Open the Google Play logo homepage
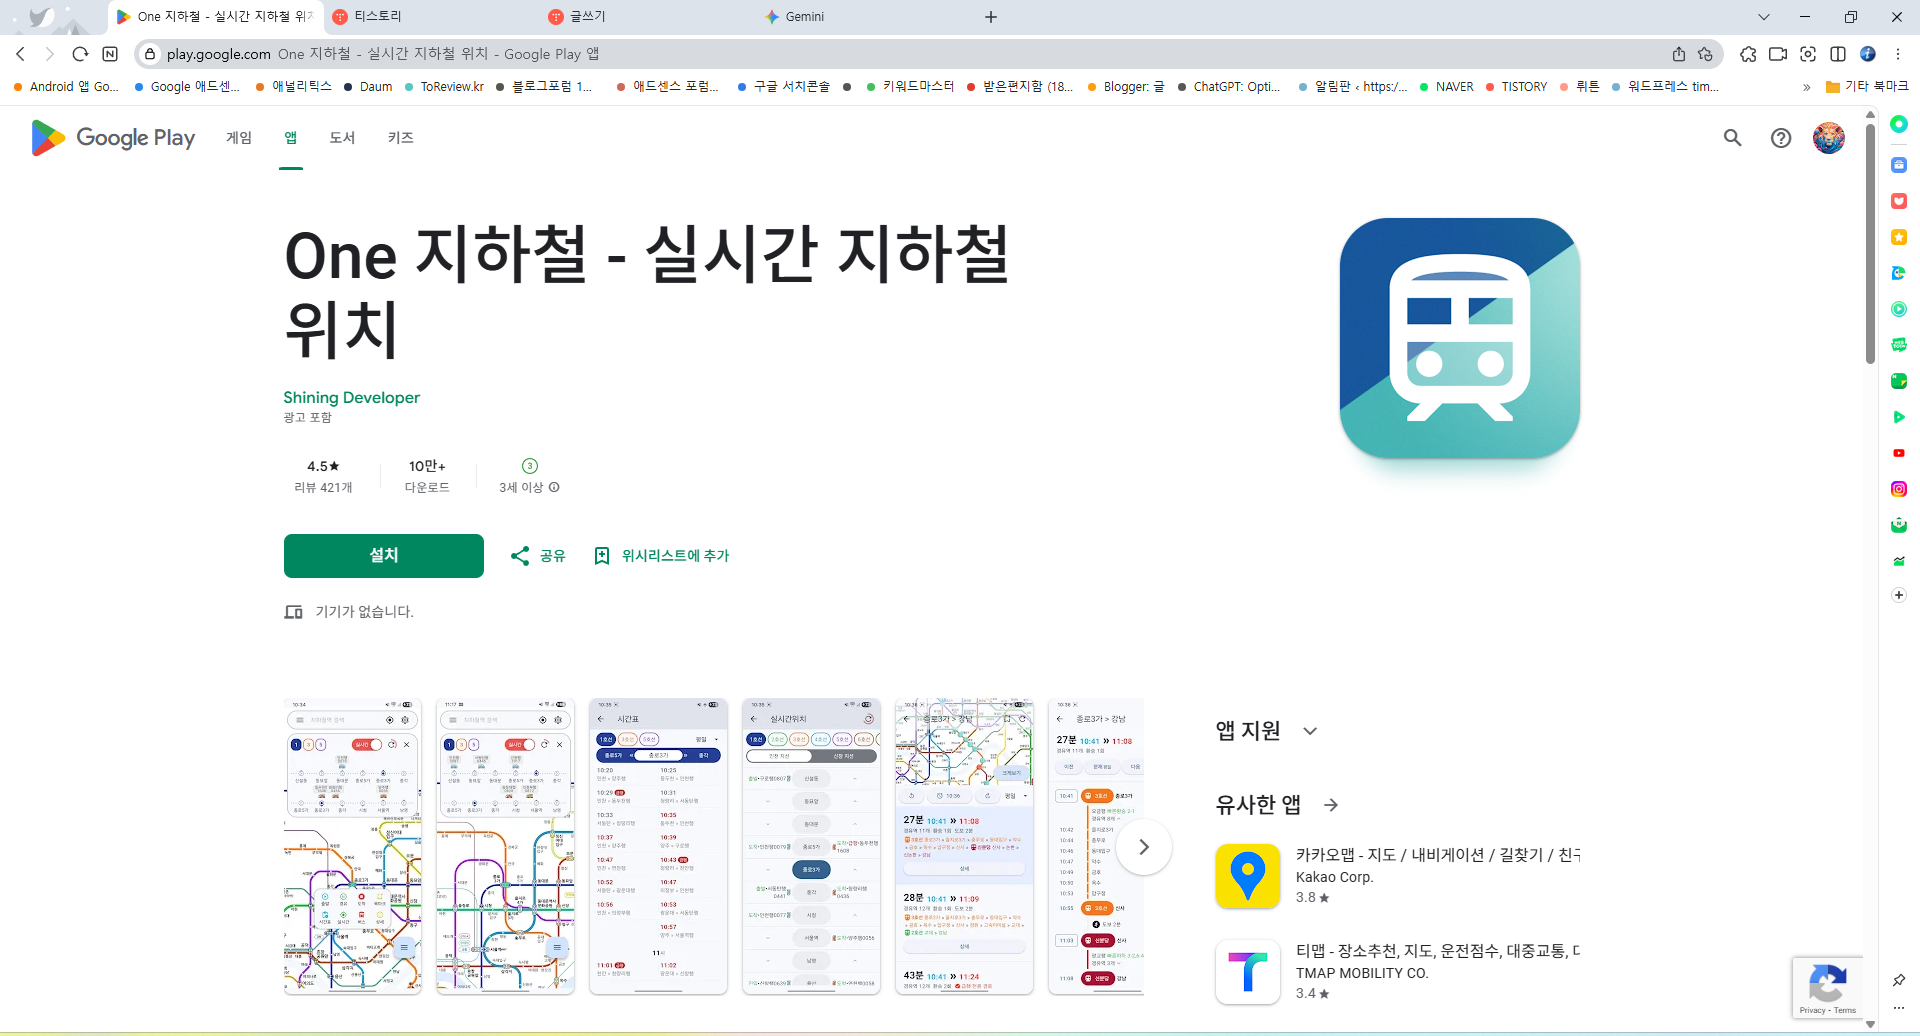 point(112,138)
